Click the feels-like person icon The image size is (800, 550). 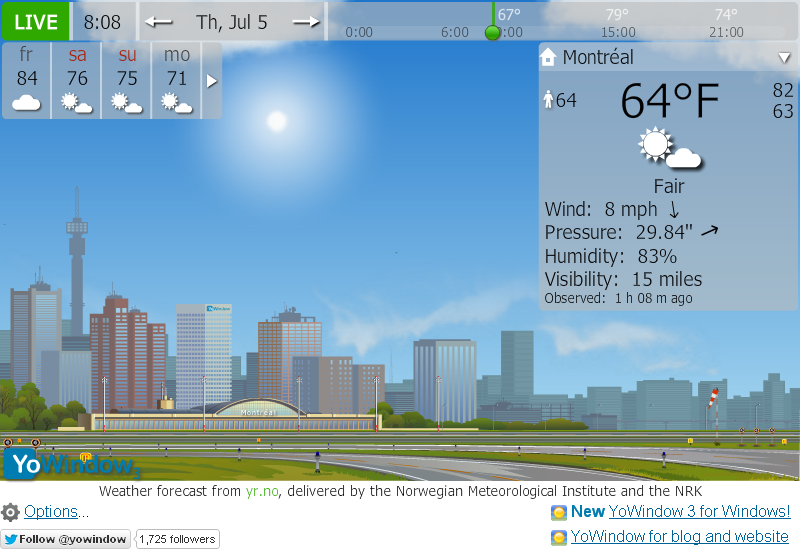click(548, 100)
